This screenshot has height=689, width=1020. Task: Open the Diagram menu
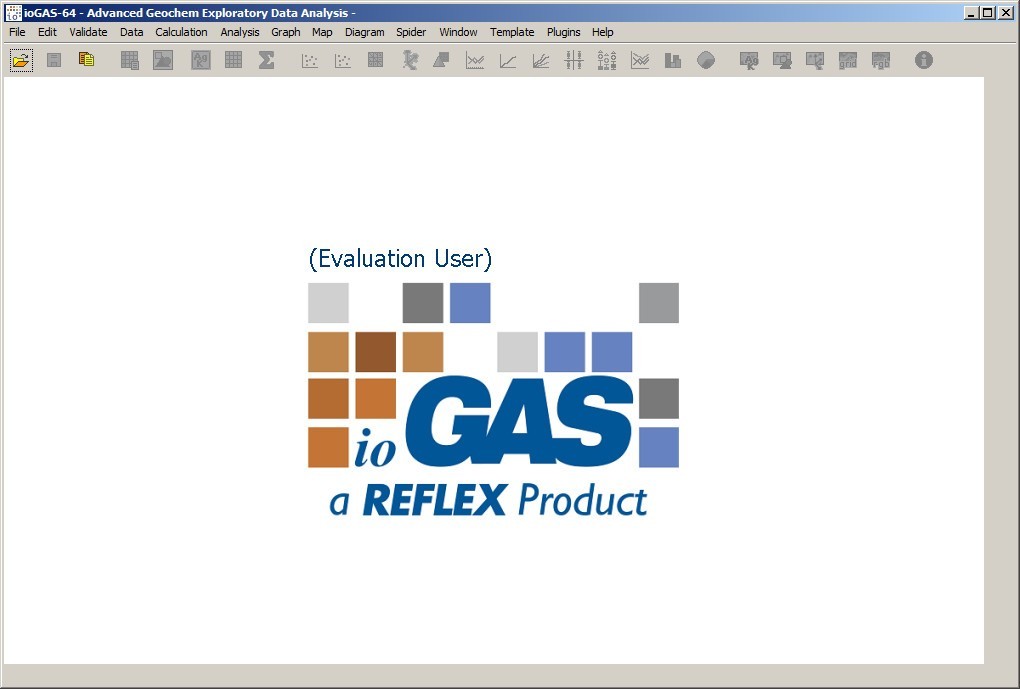[364, 32]
